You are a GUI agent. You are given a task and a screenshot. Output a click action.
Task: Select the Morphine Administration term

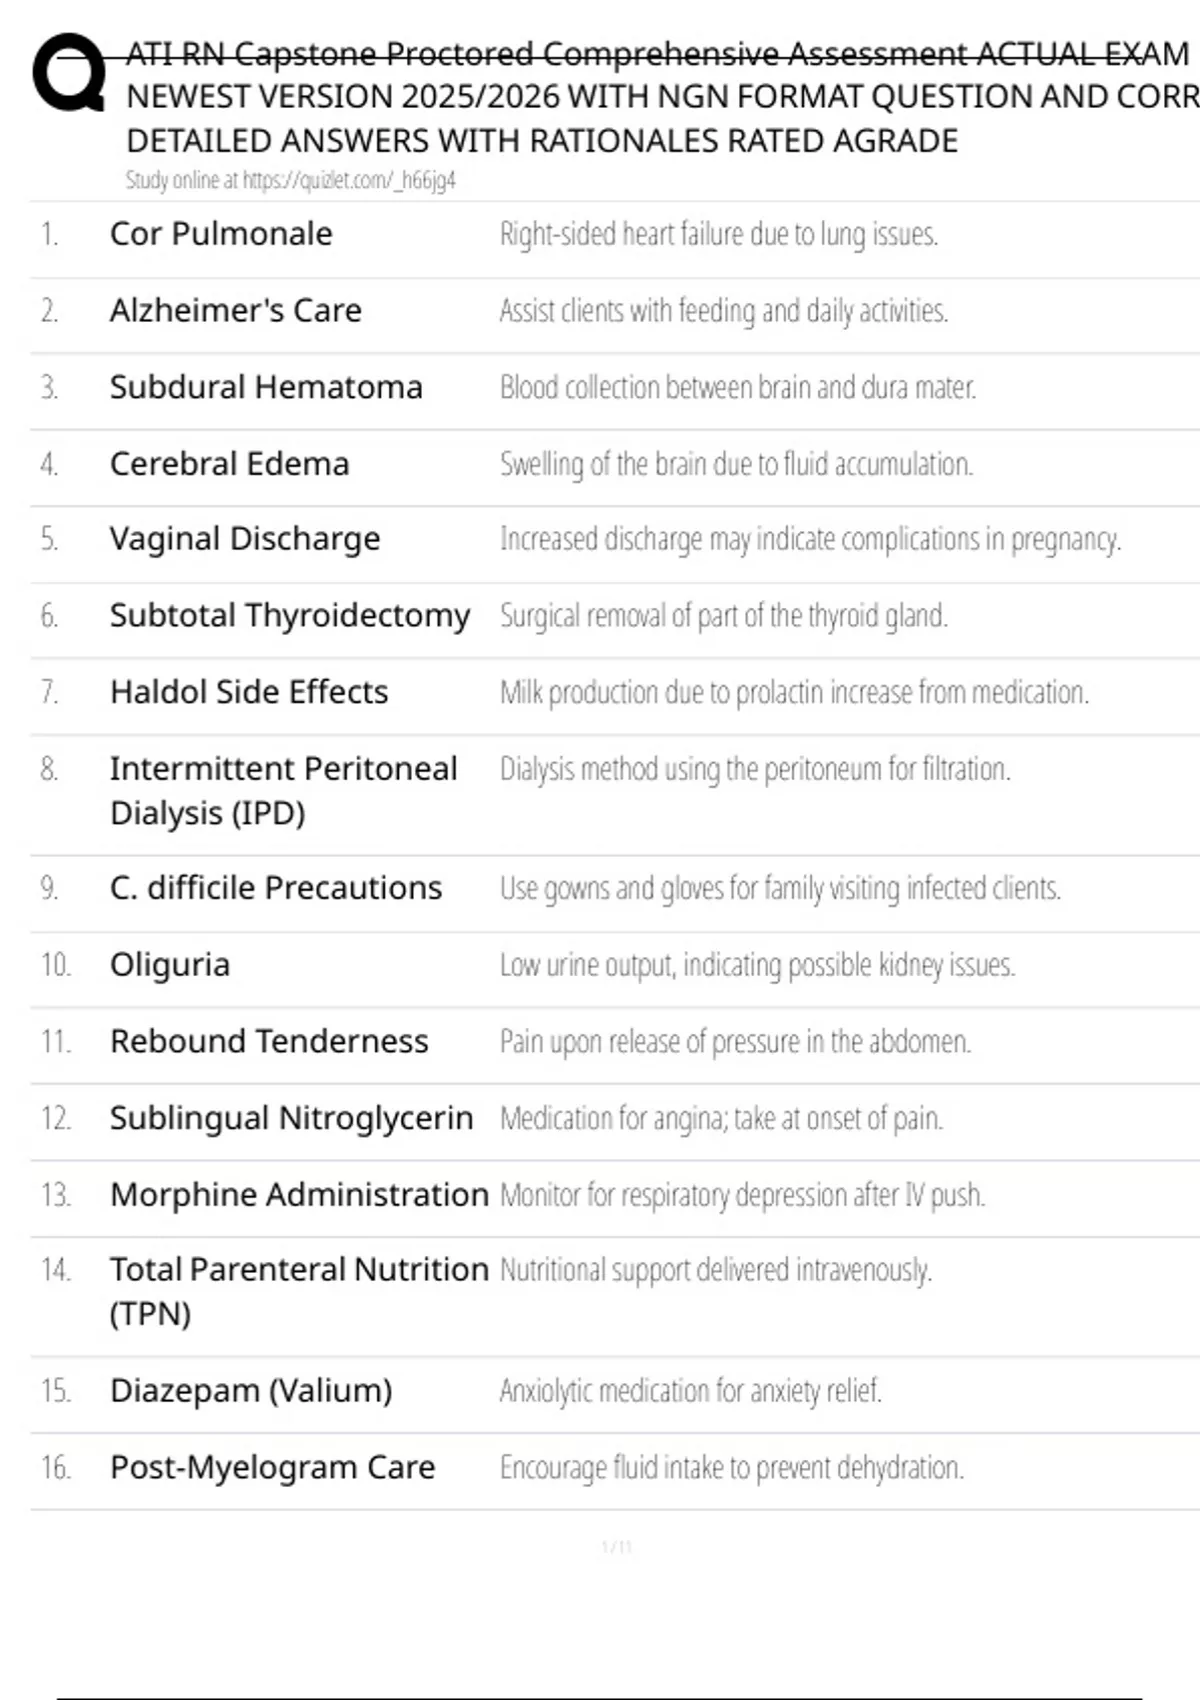click(299, 1195)
